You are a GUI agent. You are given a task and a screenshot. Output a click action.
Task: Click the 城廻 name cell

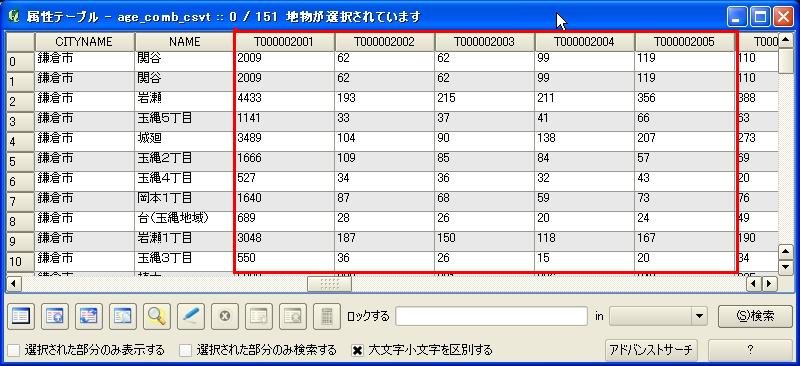(x=184, y=141)
